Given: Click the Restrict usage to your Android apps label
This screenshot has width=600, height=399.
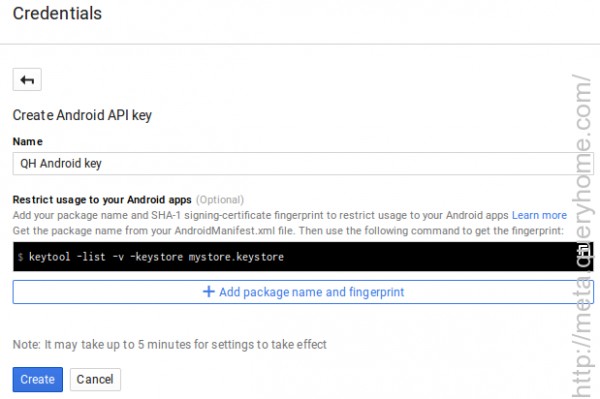Looking at the screenshot, I should click(102, 200).
